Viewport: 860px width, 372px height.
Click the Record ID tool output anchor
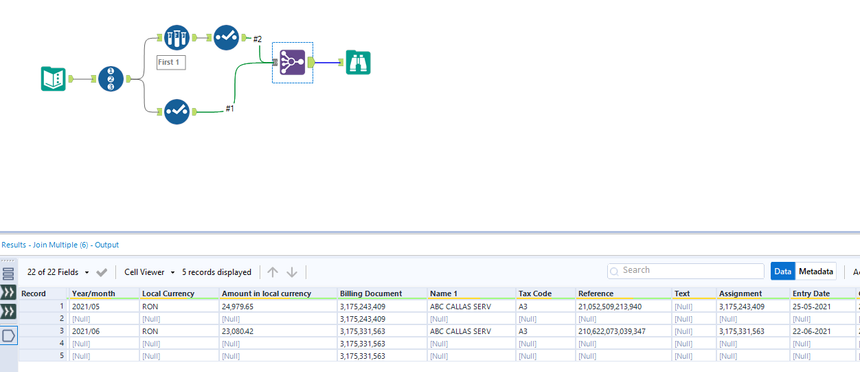(x=128, y=79)
